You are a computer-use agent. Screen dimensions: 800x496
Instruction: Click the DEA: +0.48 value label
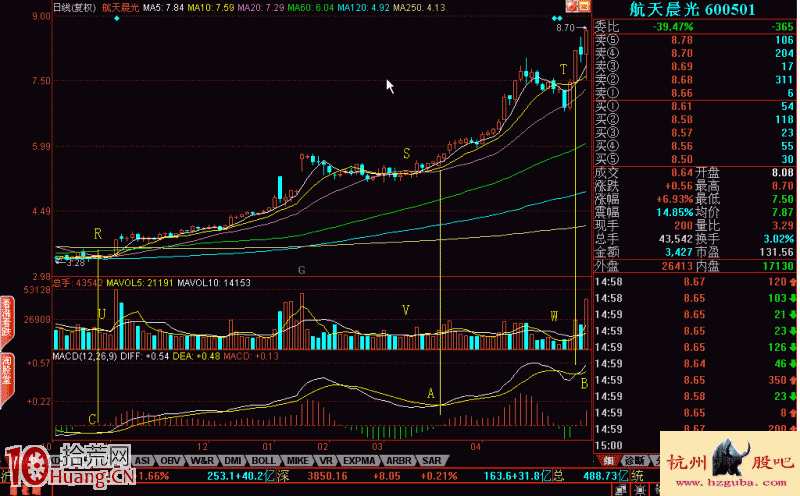pyautogui.click(x=196, y=356)
